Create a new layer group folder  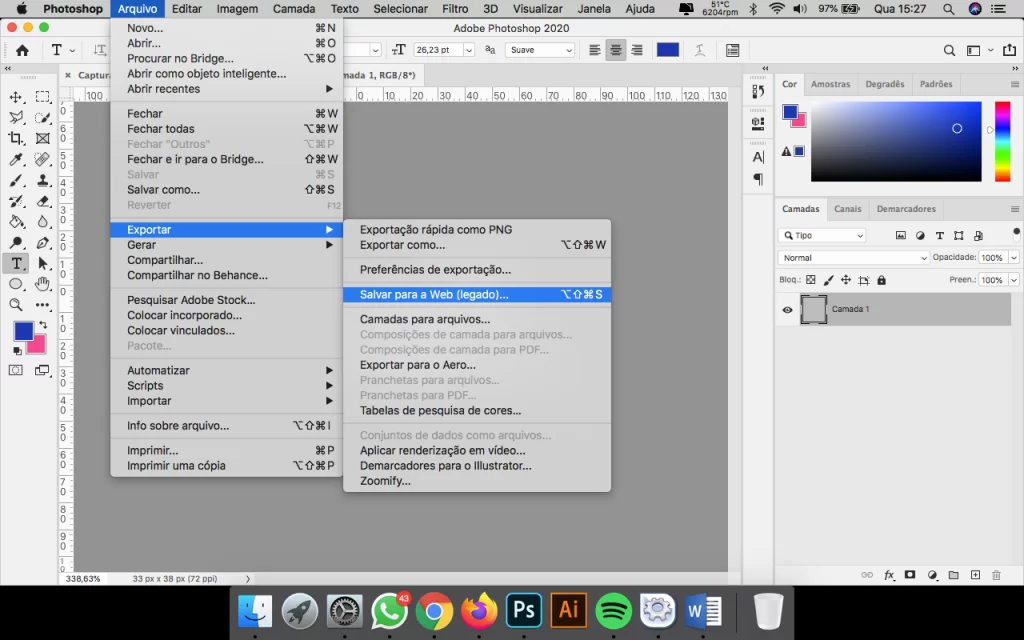coord(953,575)
